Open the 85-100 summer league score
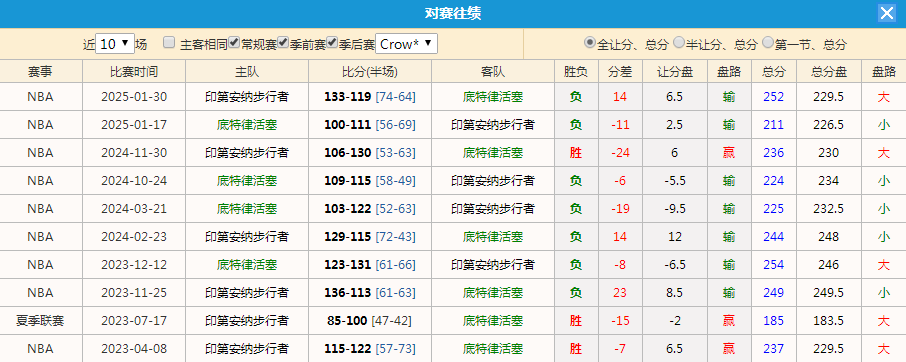 [347, 320]
